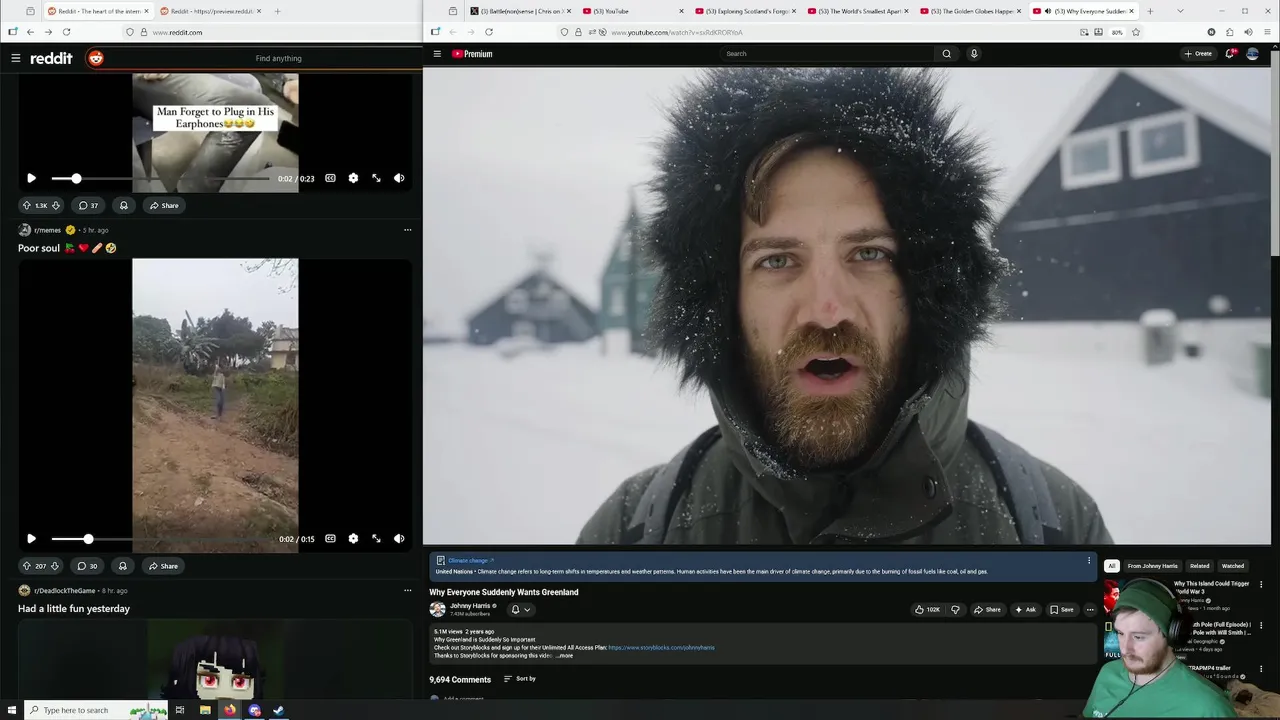Image resolution: width=1280 pixels, height=720 pixels.
Task: Open options menu for DeadlockTheGame post
Action: pos(407,591)
